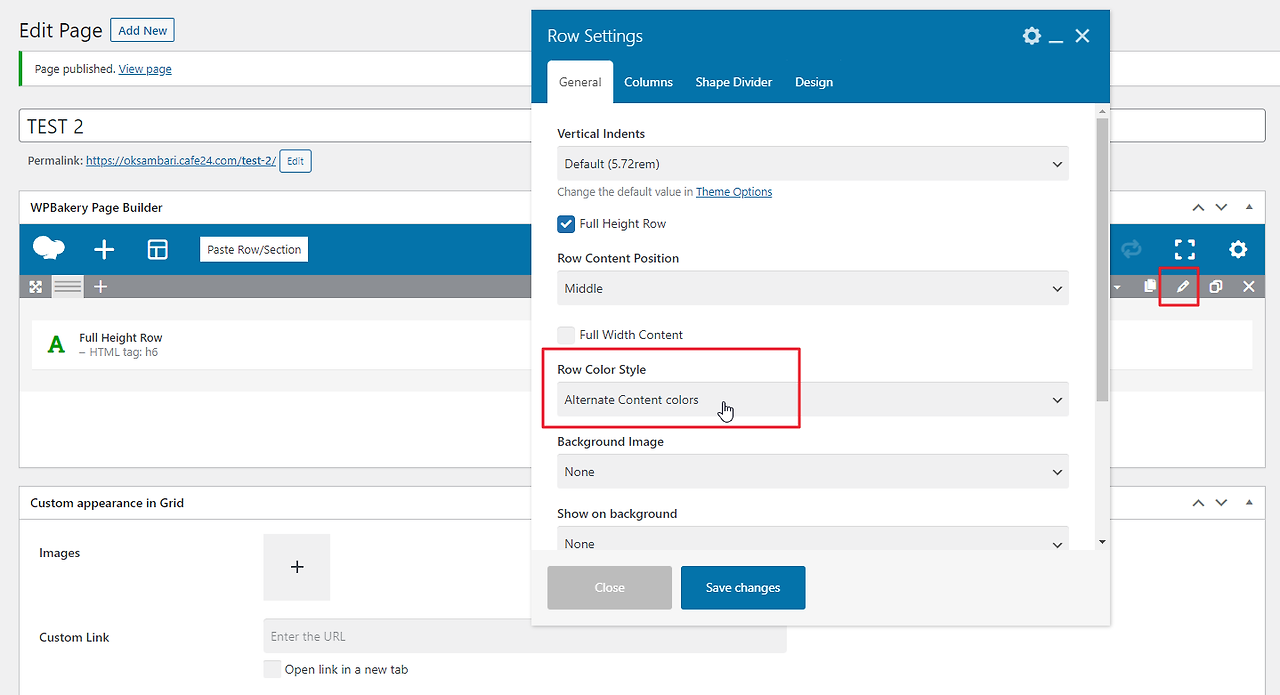Click the undo/redo arrows icon in toolbar
Viewport: 1280px width, 695px height.
pos(1132,249)
